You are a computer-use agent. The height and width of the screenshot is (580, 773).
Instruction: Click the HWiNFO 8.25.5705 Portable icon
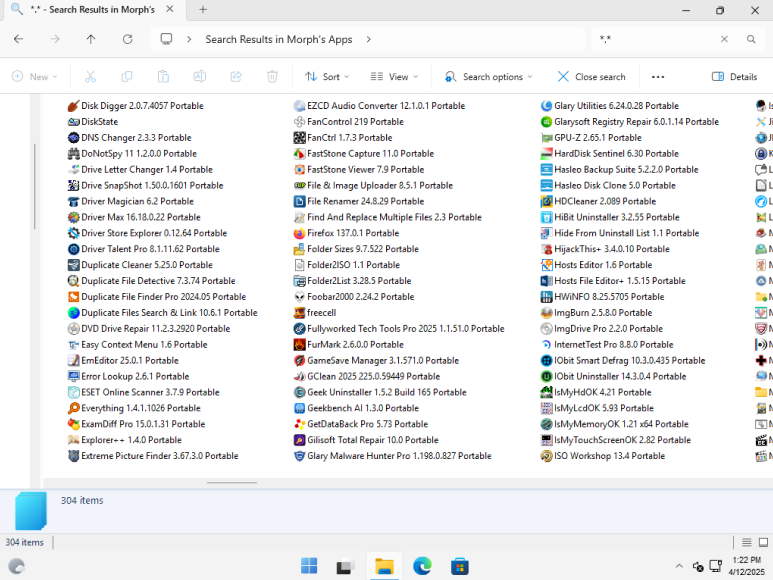click(x=546, y=297)
